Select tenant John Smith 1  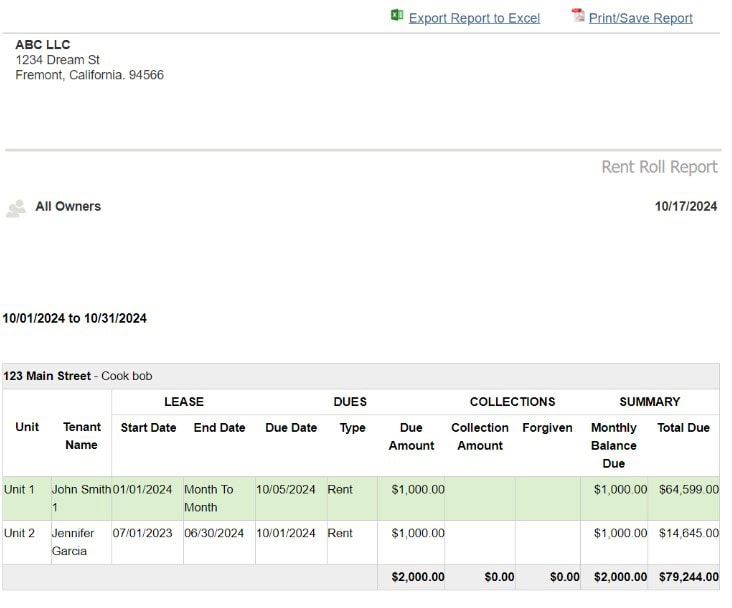click(81, 498)
